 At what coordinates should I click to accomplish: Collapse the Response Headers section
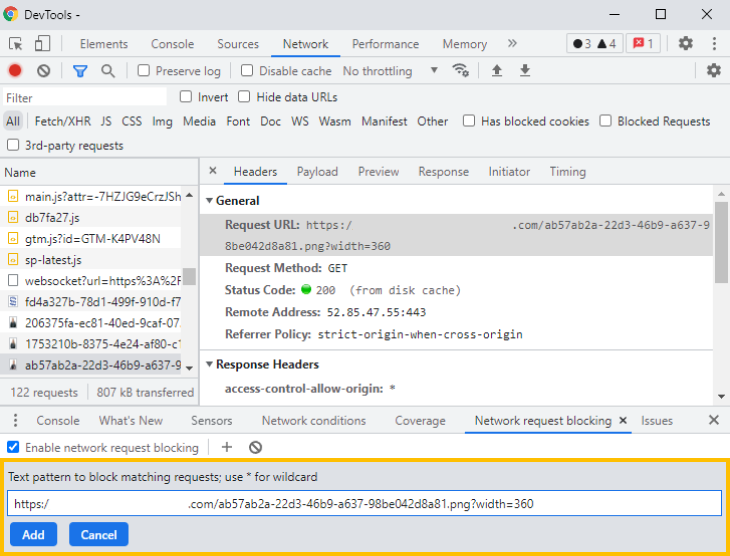209,365
